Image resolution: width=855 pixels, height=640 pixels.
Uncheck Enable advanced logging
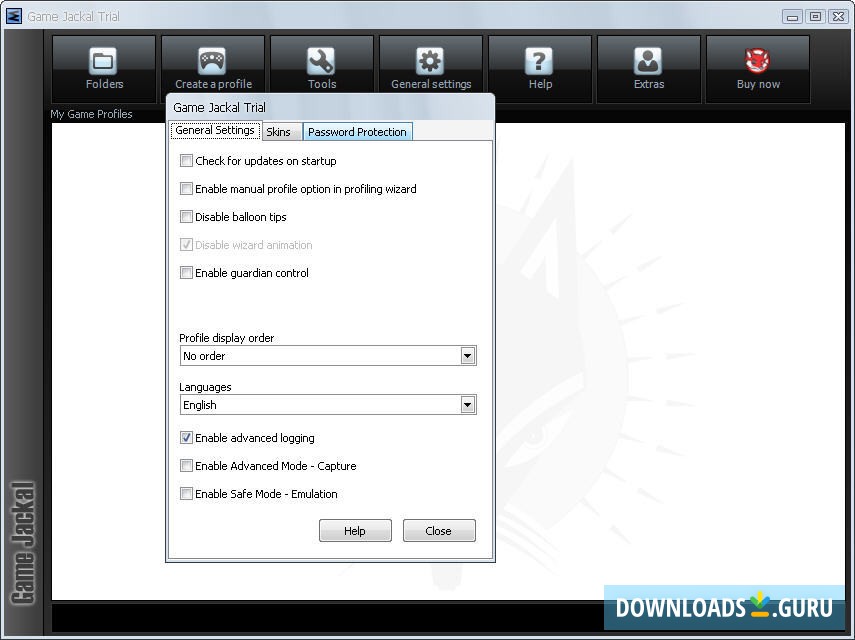(x=186, y=438)
